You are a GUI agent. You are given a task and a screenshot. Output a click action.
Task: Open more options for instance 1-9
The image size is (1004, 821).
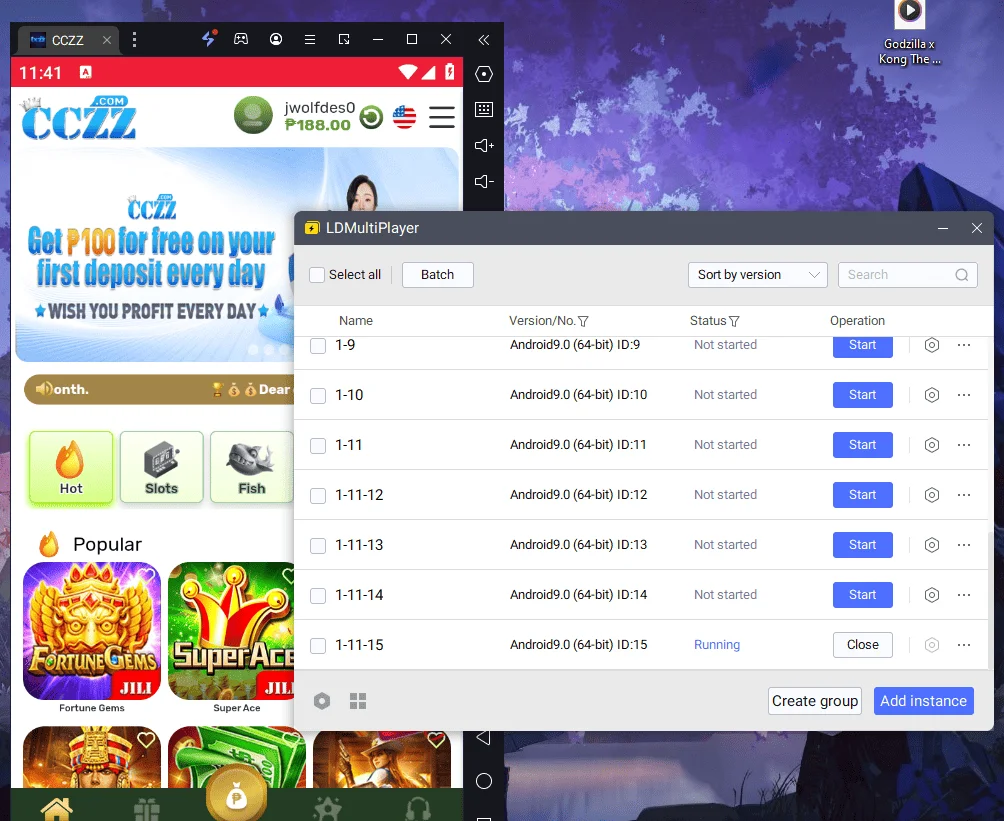click(x=964, y=345)
